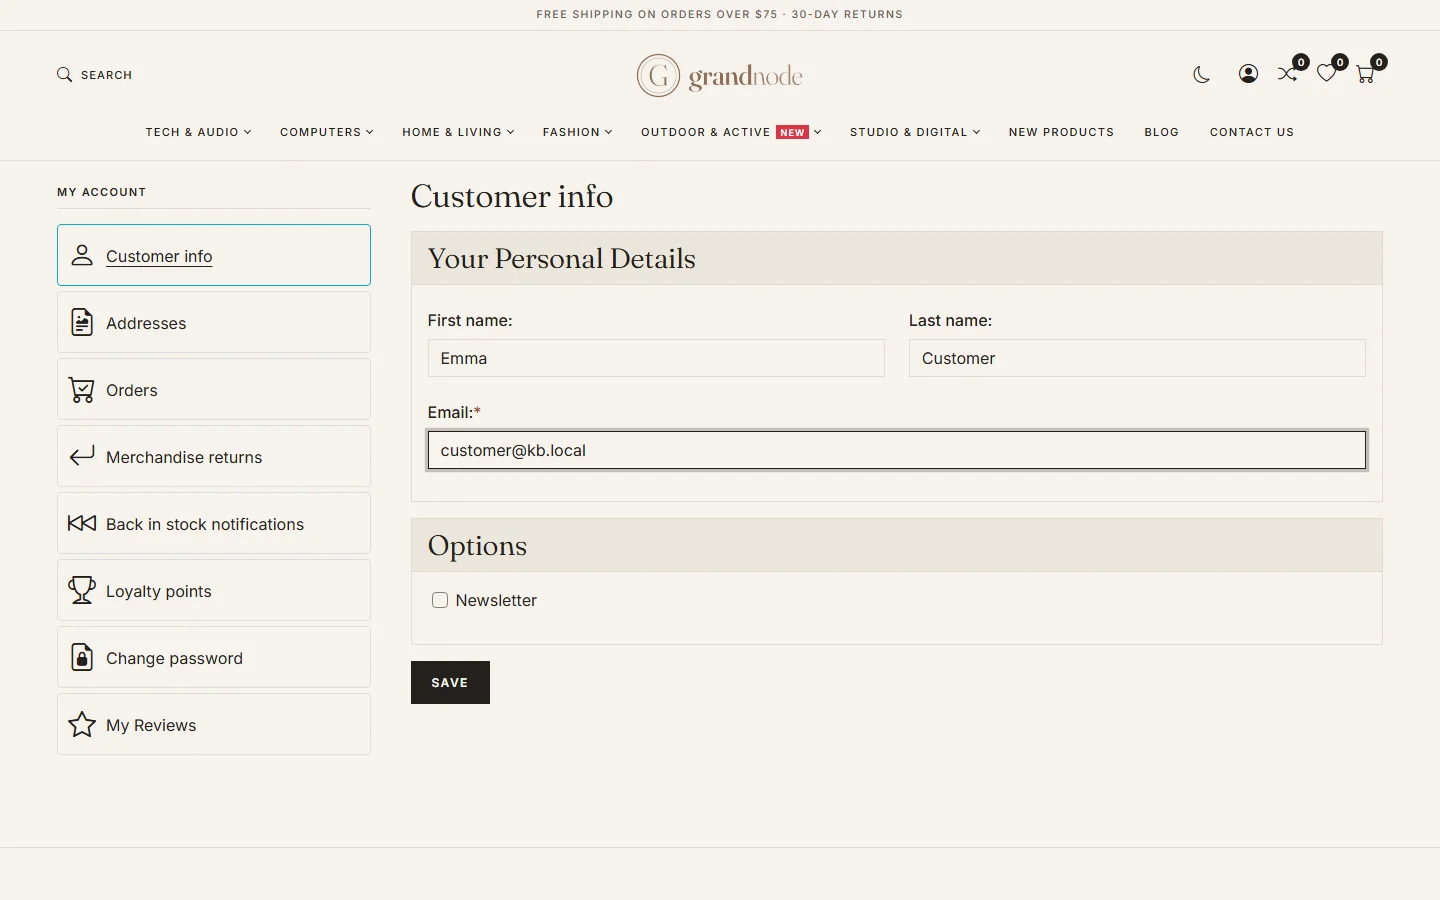
Task: Open the user account icon
Action: click(1248, 74)
